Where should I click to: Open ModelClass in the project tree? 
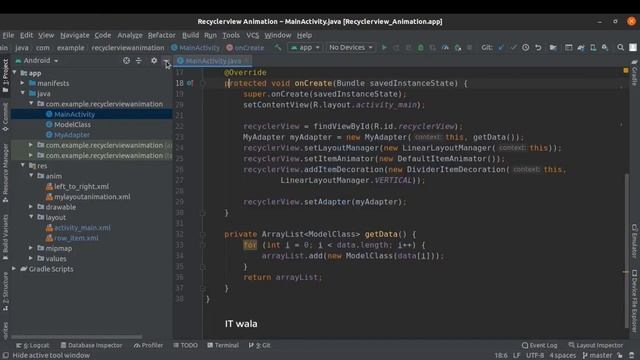[72, 124]
